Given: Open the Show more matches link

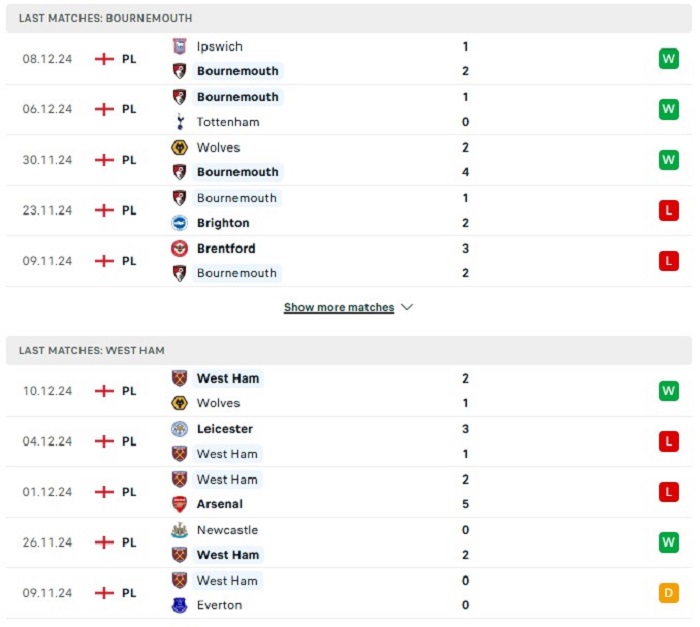Looking at the screenshot, I should (x=339, y=307).
